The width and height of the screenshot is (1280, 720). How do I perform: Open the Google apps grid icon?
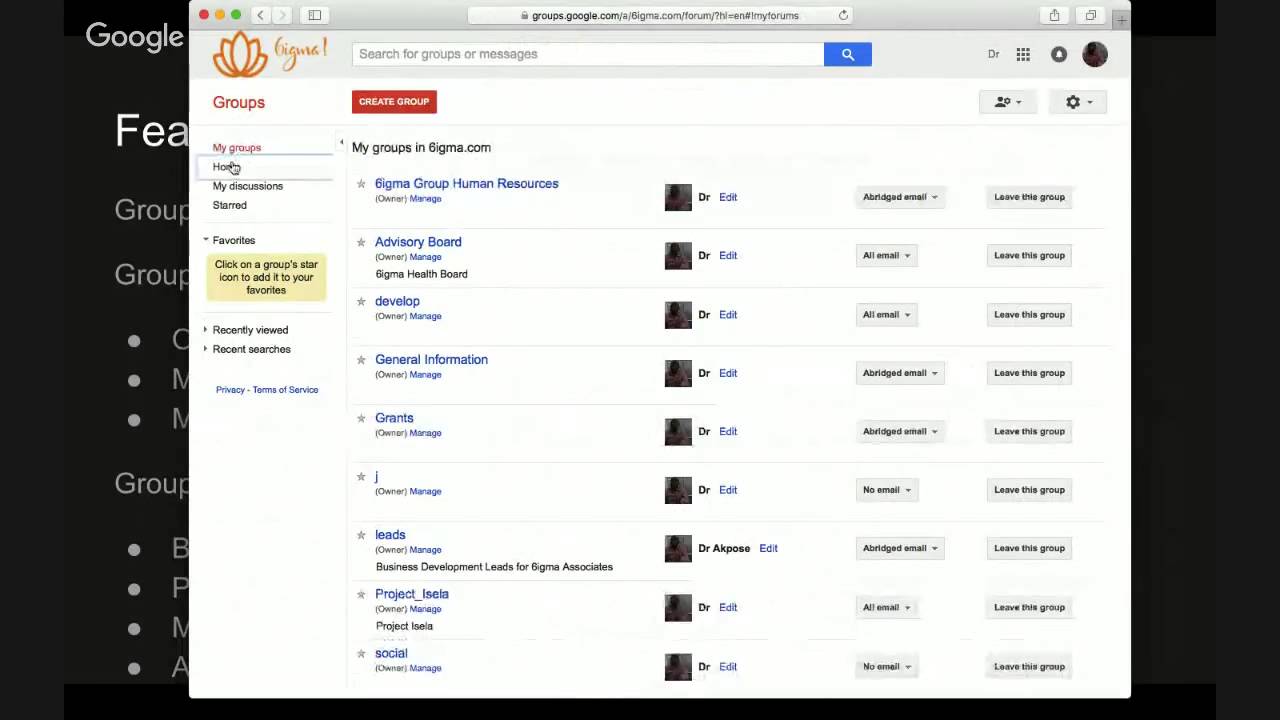tap(1023, 54)
